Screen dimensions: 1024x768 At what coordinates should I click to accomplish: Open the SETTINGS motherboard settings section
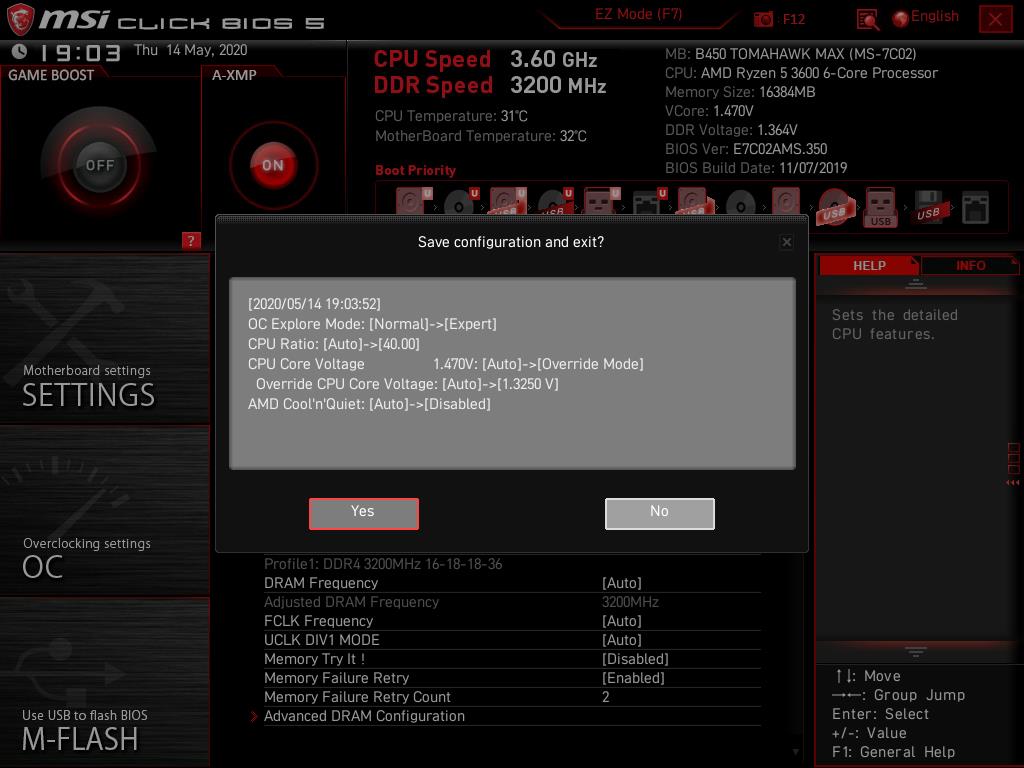[x=104, y=340]
